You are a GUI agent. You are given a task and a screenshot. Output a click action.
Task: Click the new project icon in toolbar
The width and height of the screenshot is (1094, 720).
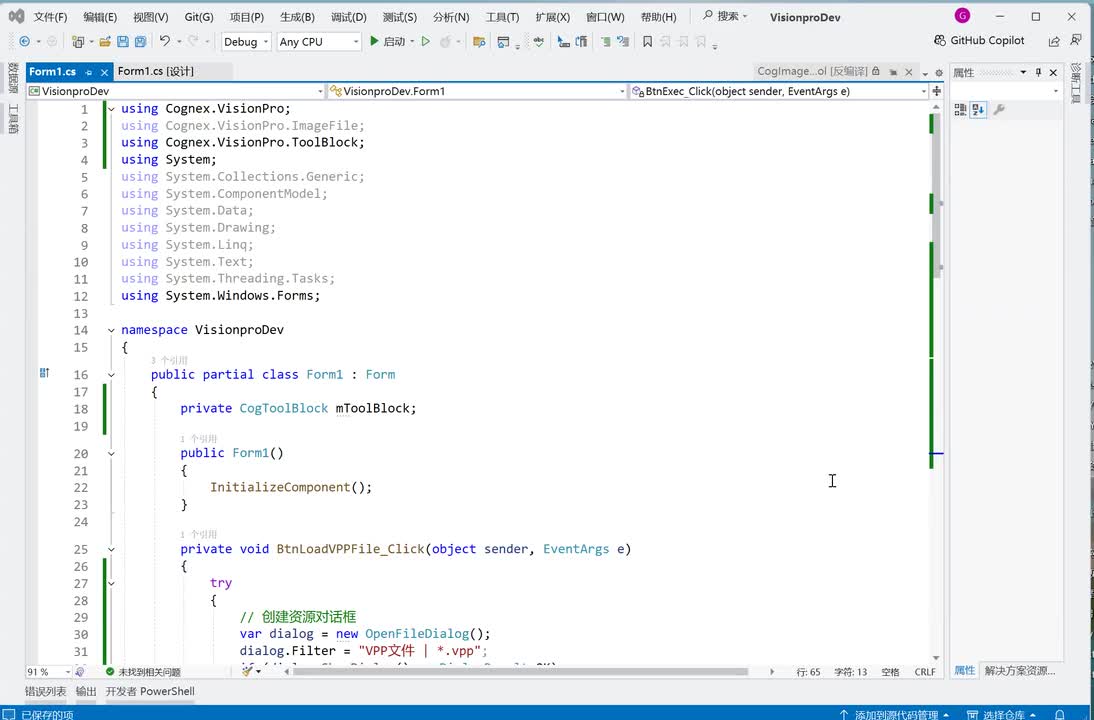(x=77, y=42)
